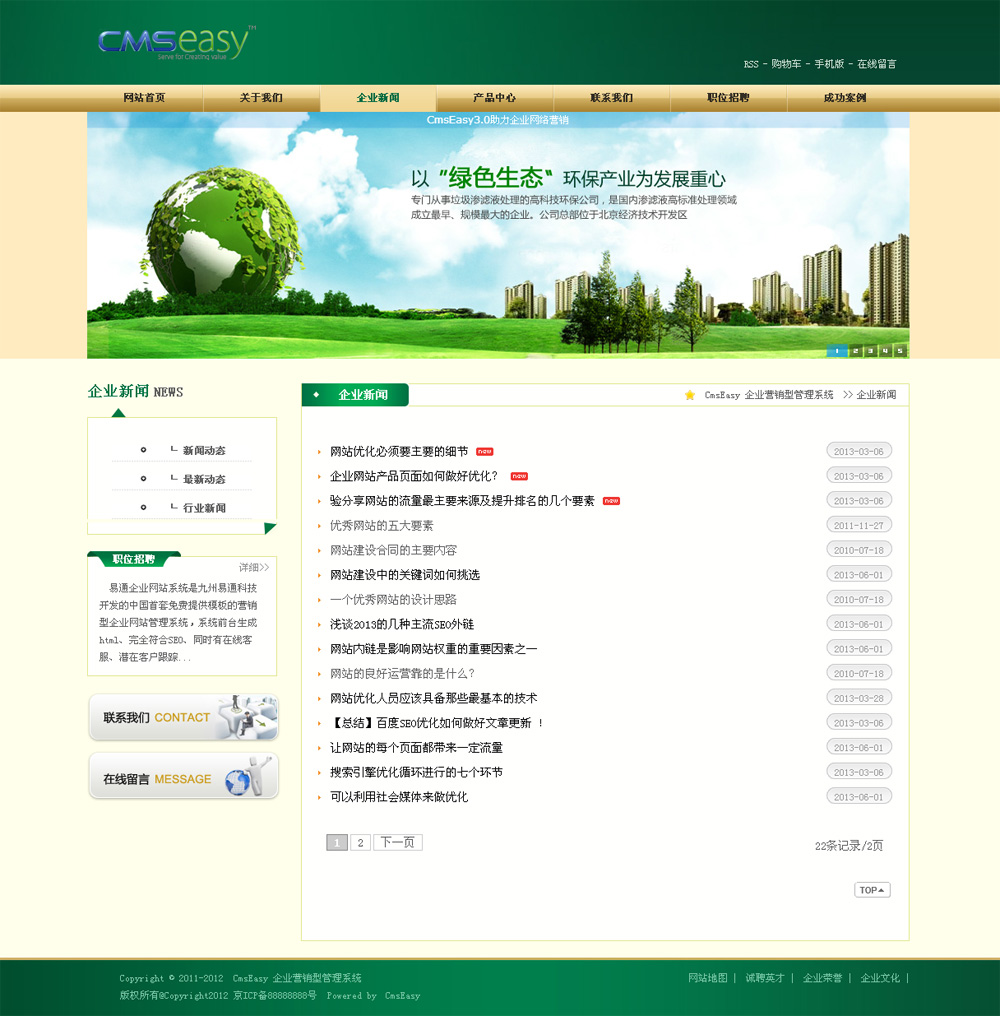This screenshot has width=1000, height=1016.
Task: Click the 网站地图 footer link
Action: 708,978
